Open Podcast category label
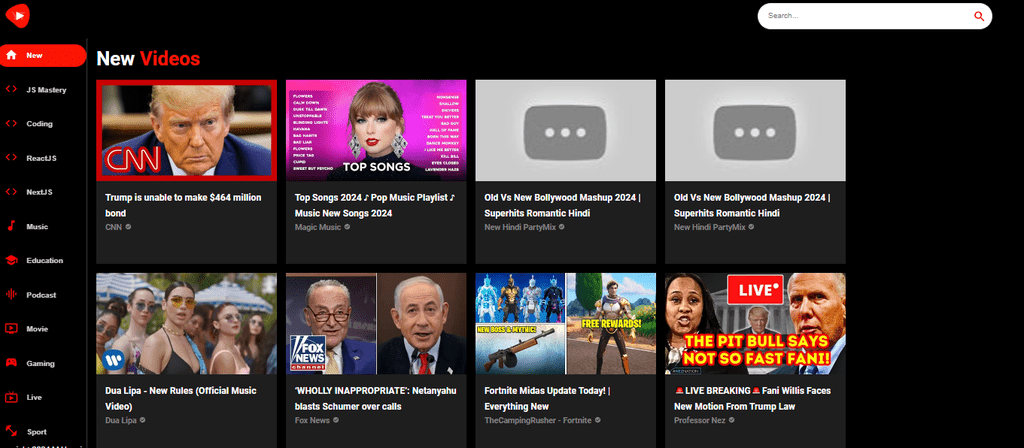Image resolution: width=1024 pixels, height=448 pixels. click(41, 295)
